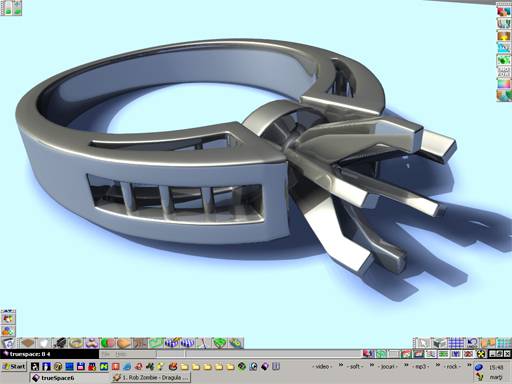Select the magnifier zoom view icon
512x384 pixels.
(x=431, y=354)
